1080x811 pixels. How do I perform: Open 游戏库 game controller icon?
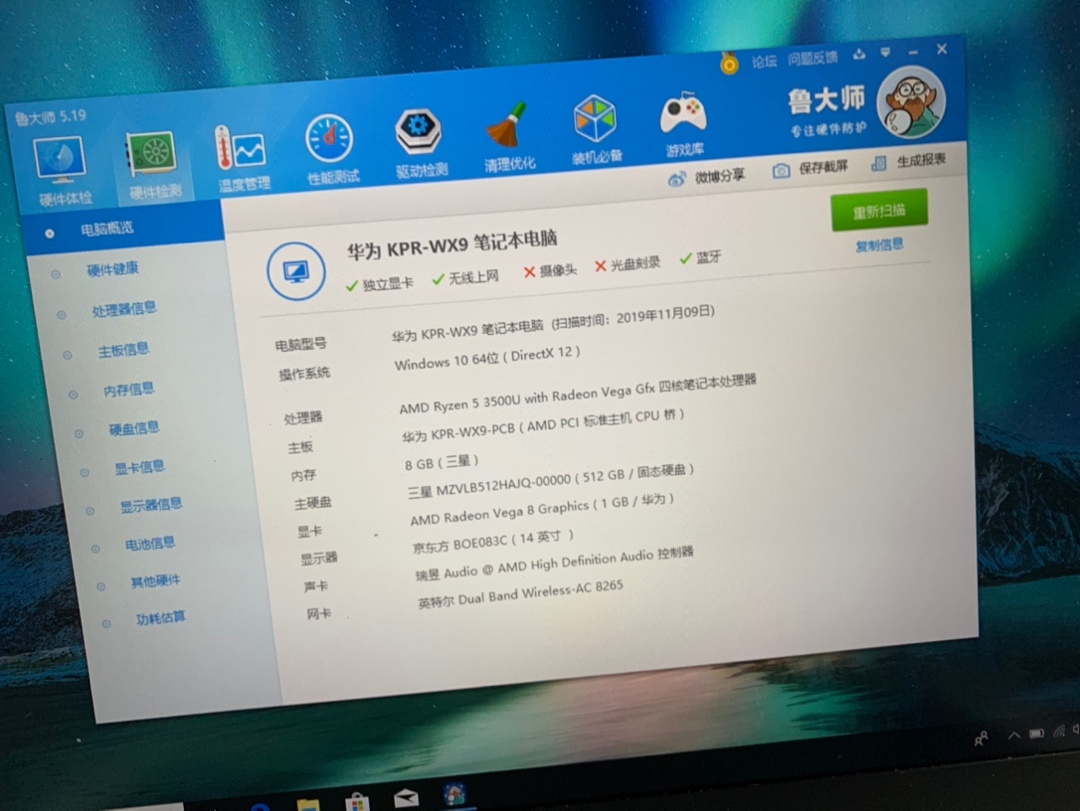coord(683,123)
